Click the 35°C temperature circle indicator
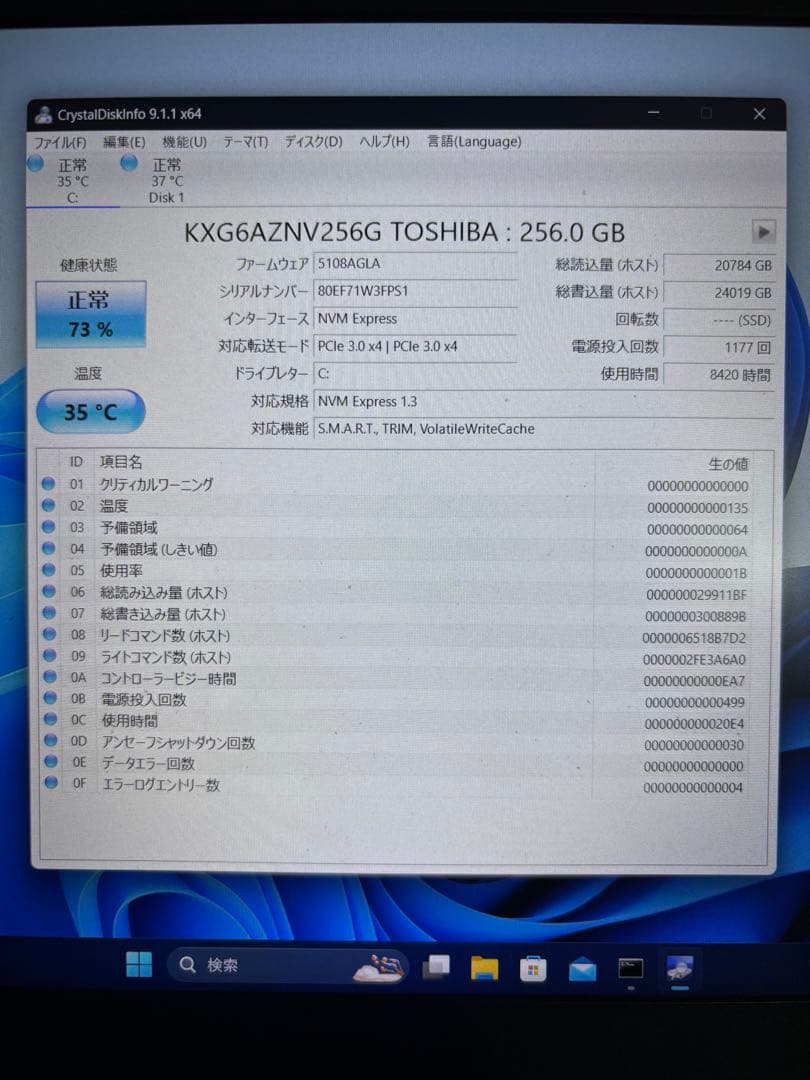Viewport: 810px width, 1080px height. coord(90,411)
